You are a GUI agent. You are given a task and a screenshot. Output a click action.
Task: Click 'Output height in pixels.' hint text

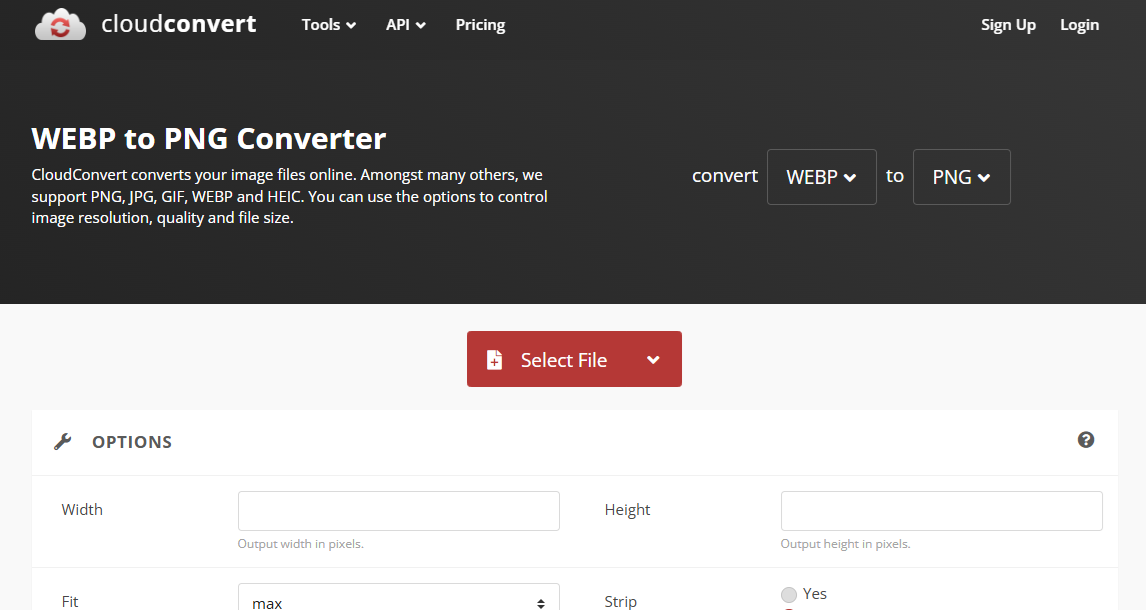click(x=846, y=544)
